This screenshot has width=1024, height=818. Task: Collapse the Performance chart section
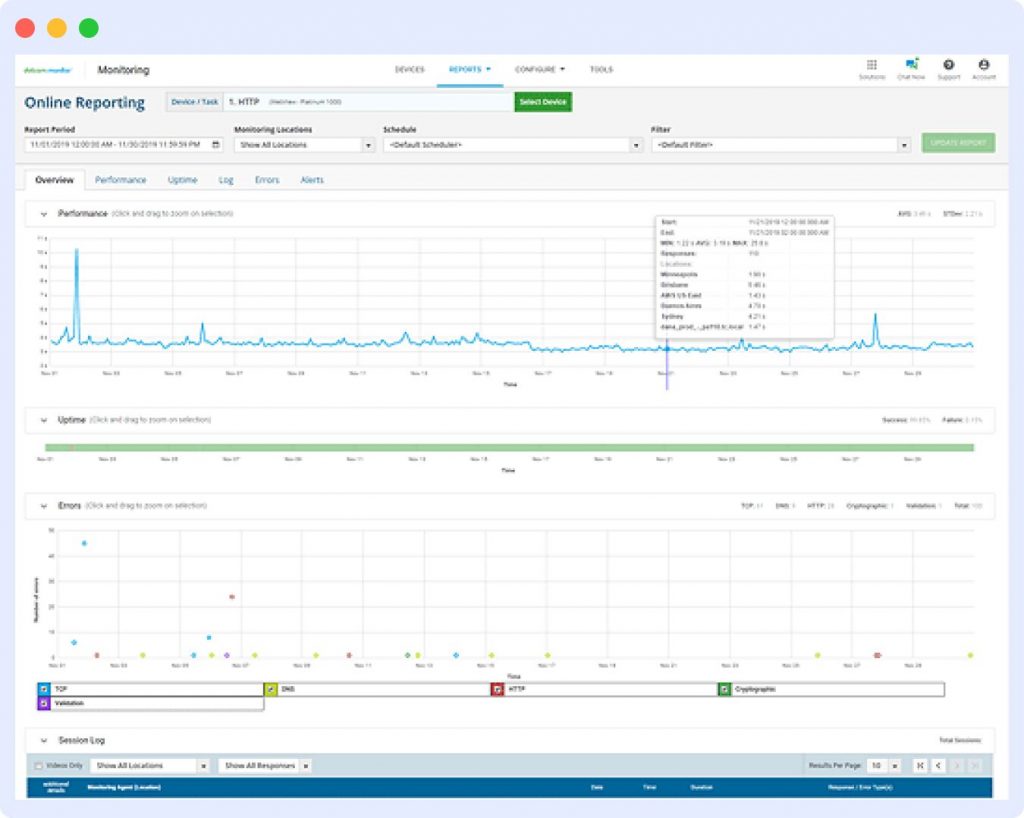coord(42,214)
